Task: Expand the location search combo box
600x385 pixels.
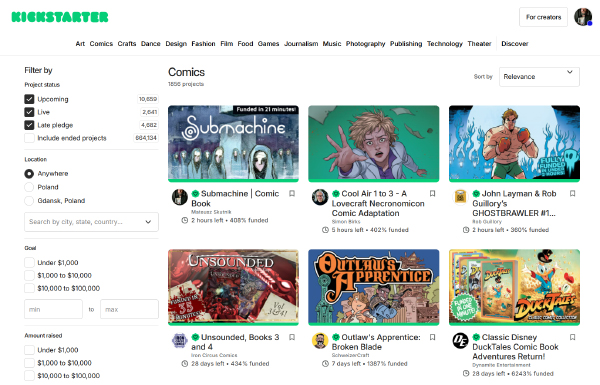Action: pos(91,222)
